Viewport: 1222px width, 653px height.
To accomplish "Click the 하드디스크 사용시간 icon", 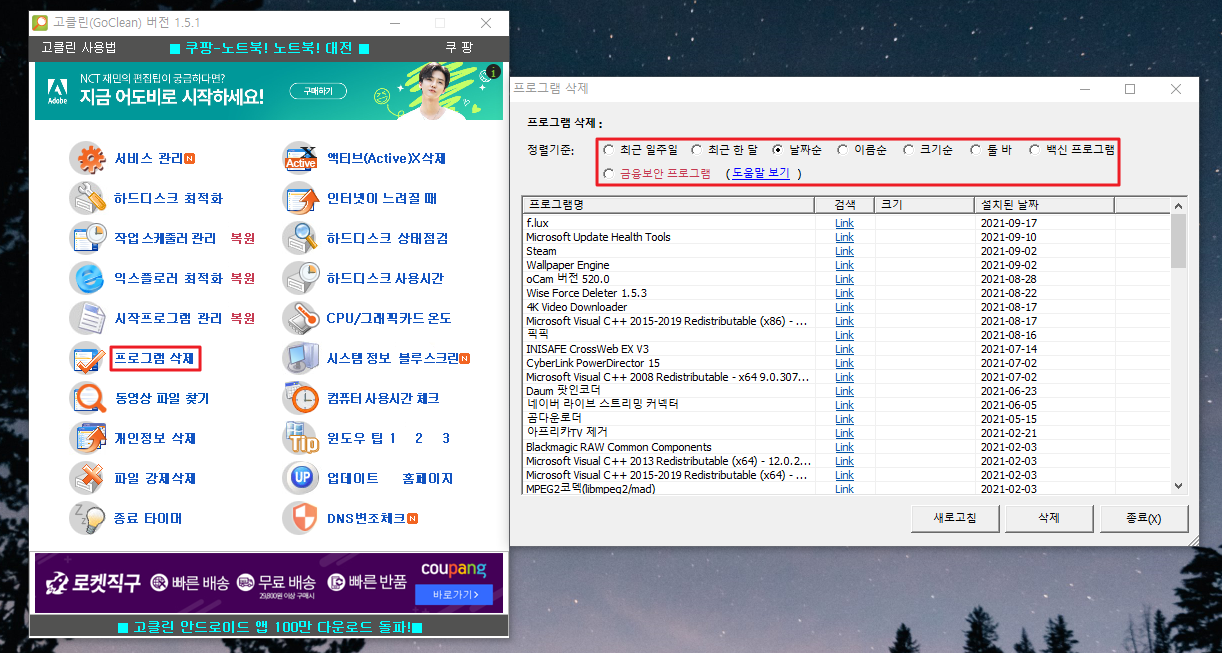I will coord(301,278).
